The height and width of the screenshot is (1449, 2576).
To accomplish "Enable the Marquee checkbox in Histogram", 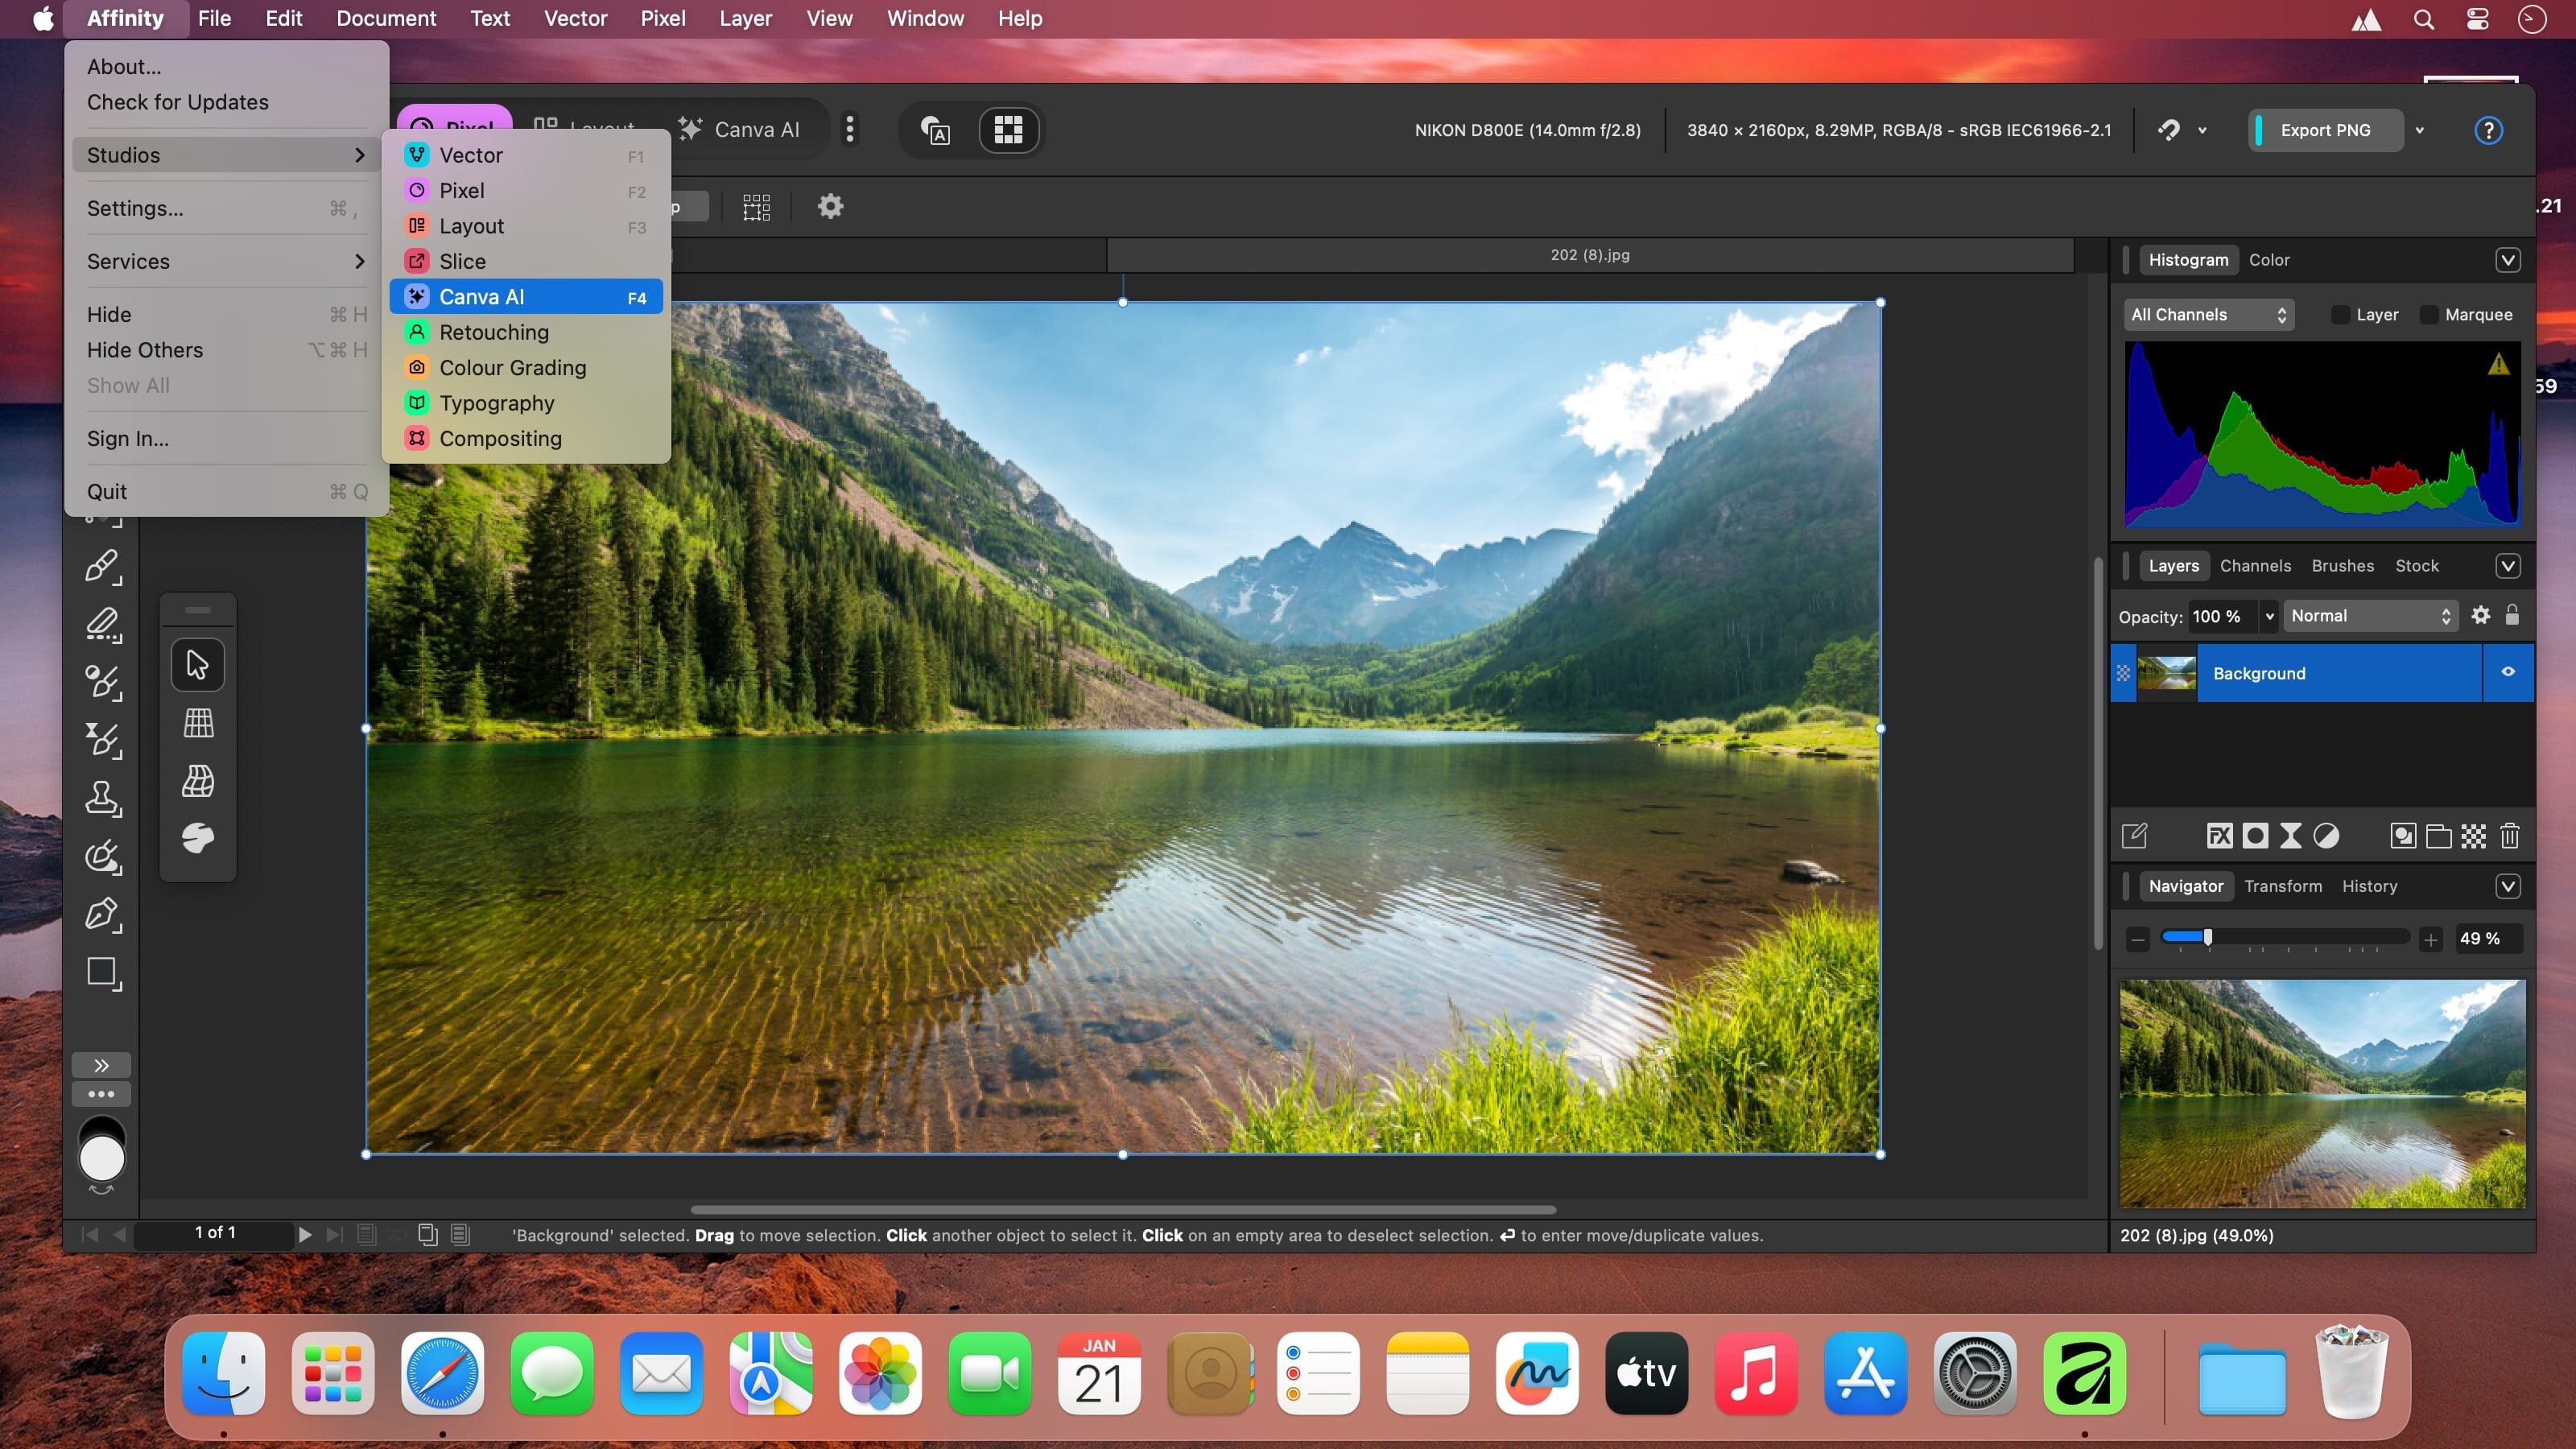I will tap(2429, 315).
